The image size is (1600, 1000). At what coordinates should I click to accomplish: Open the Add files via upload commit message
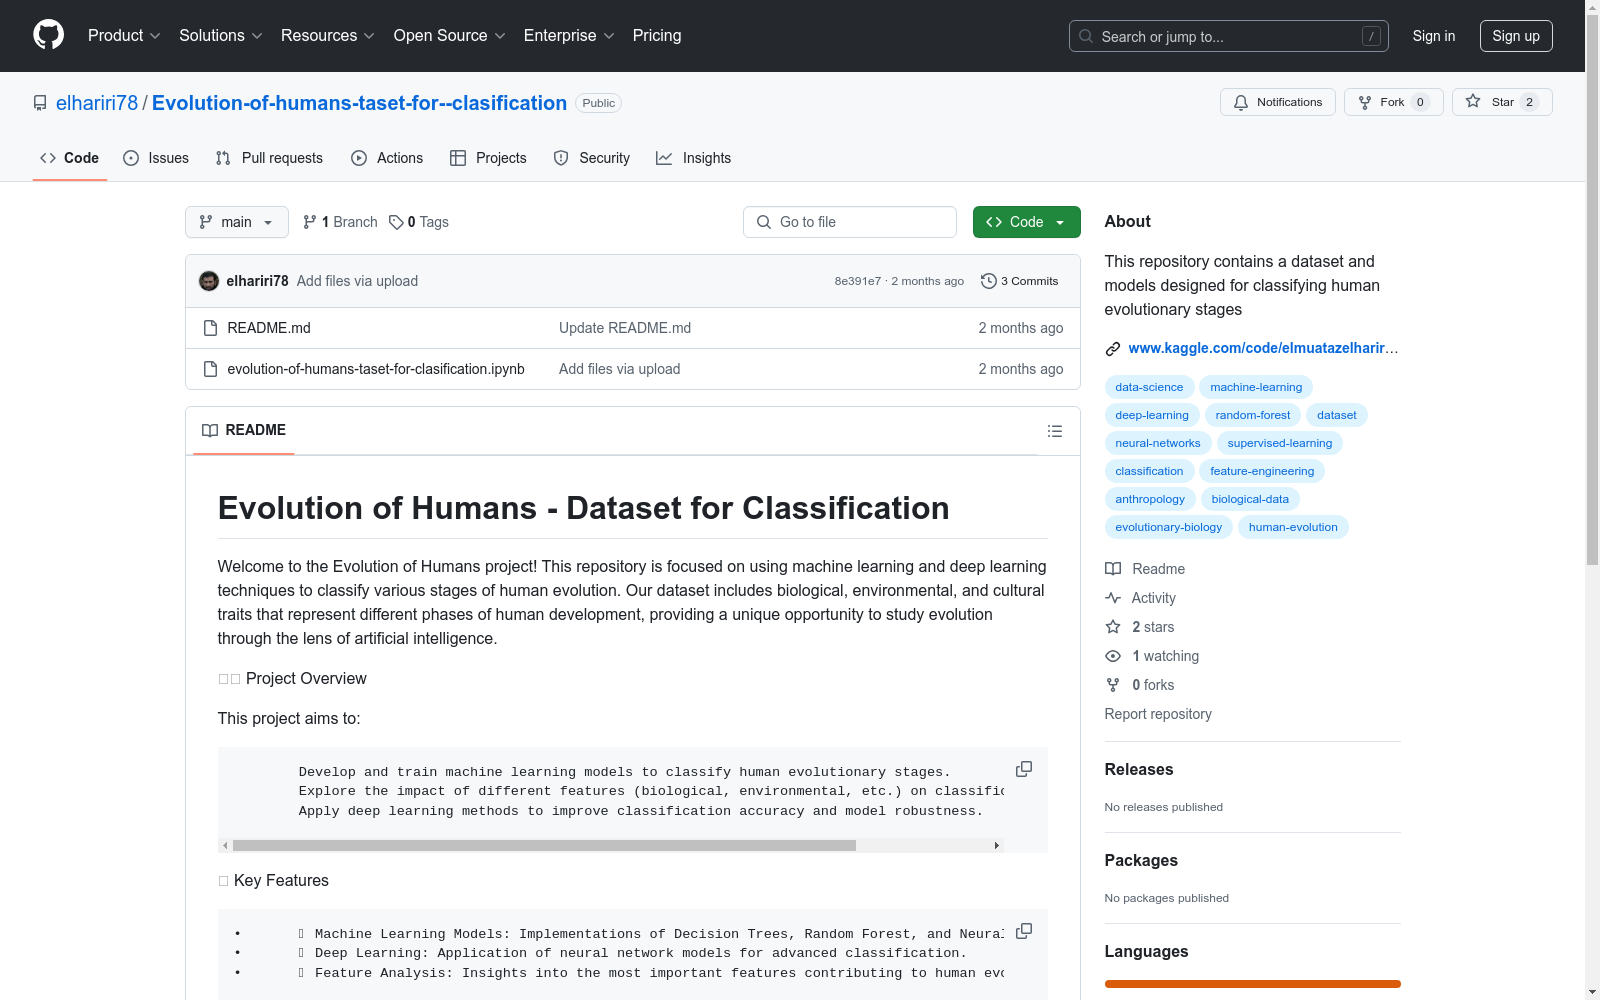[357, 281]
